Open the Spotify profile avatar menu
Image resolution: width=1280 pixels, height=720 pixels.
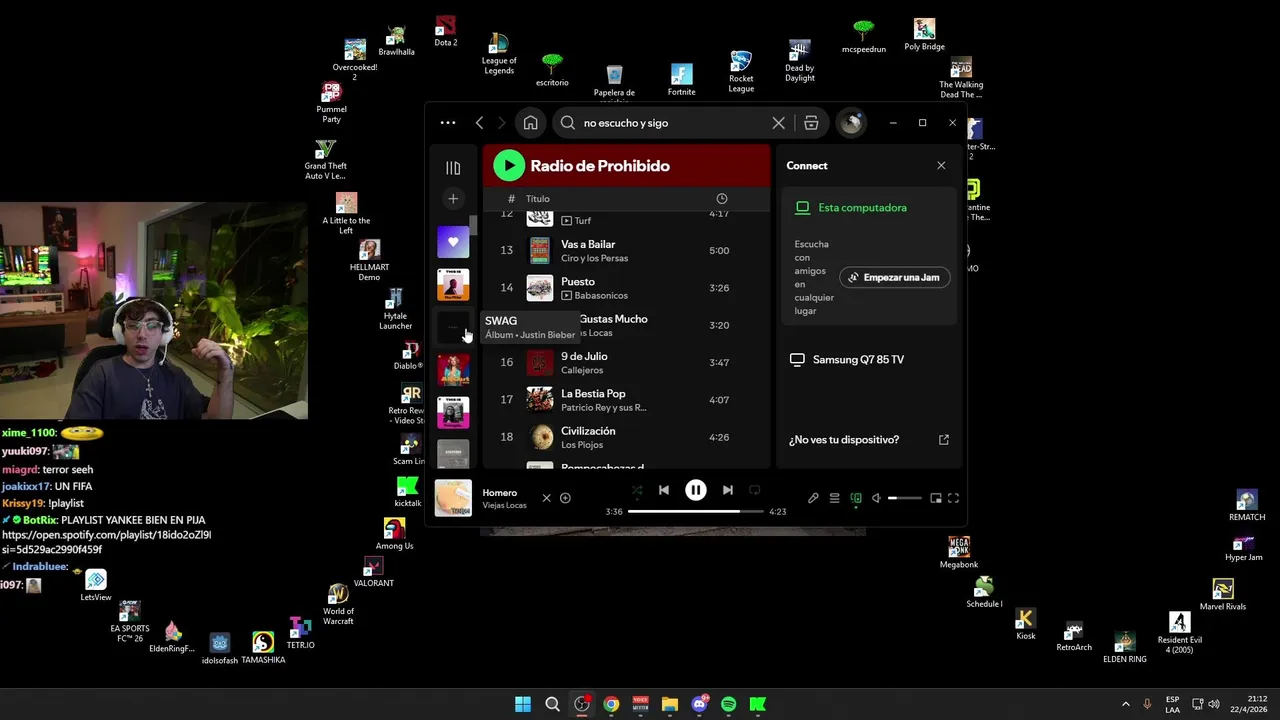pyautogui.click(x=852, y=123)
